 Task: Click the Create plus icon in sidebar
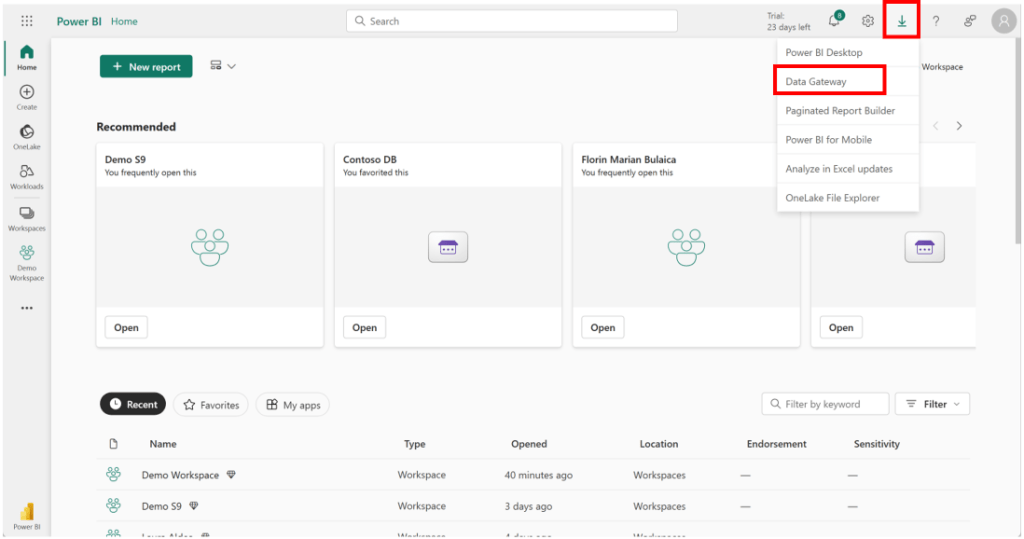tap(27, 97)
